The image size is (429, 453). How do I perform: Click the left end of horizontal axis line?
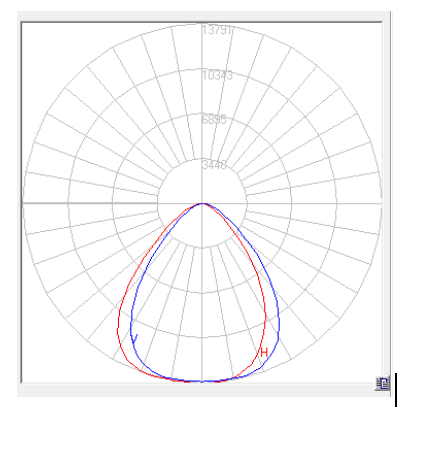(24, 203)
